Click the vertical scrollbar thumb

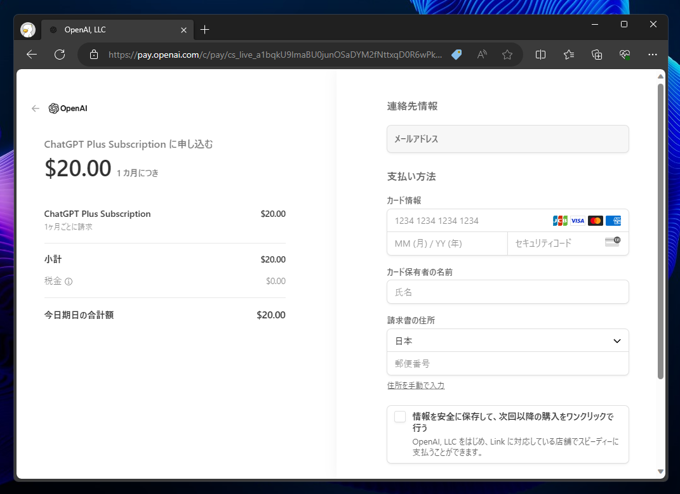tap(660, 231)
